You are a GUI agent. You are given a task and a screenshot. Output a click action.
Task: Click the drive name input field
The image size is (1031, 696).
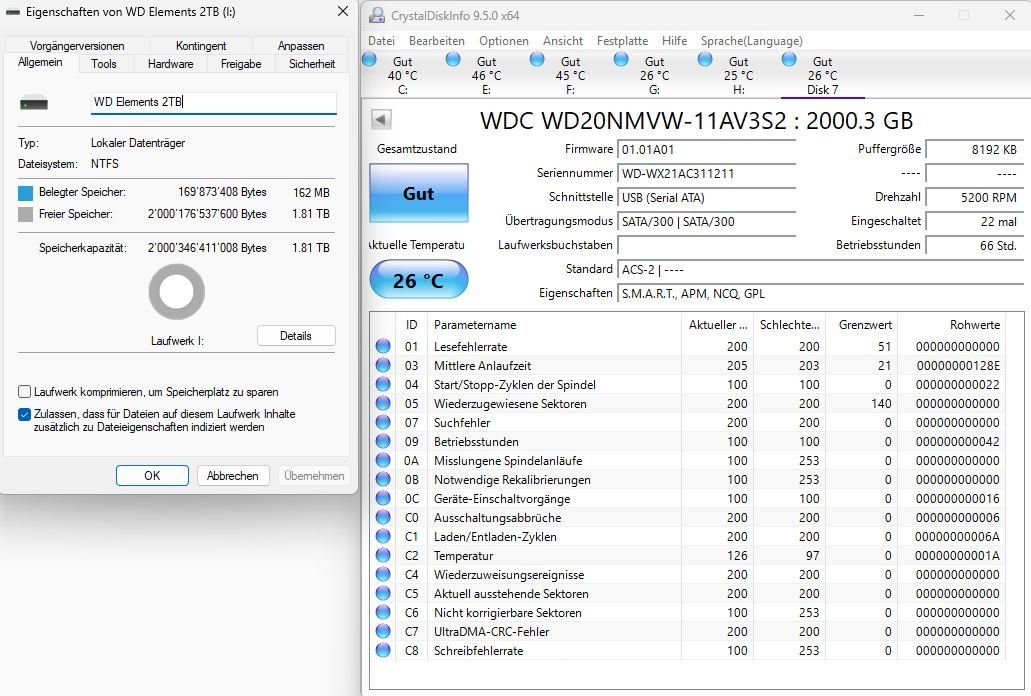click(214, 102)
